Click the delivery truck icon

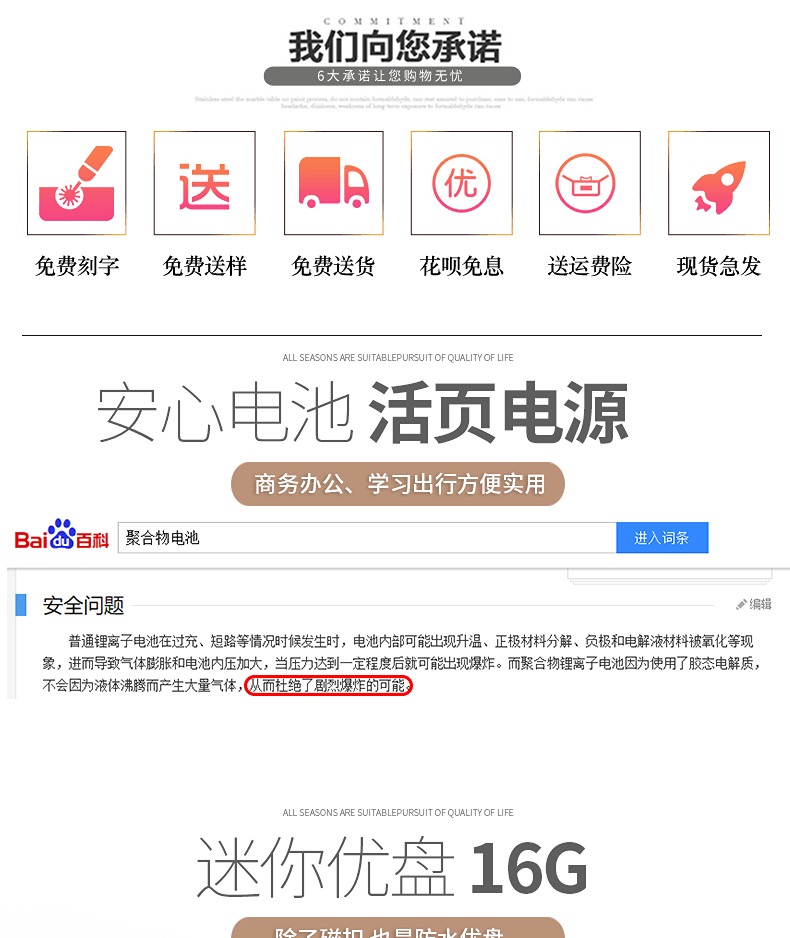[334, 183]
